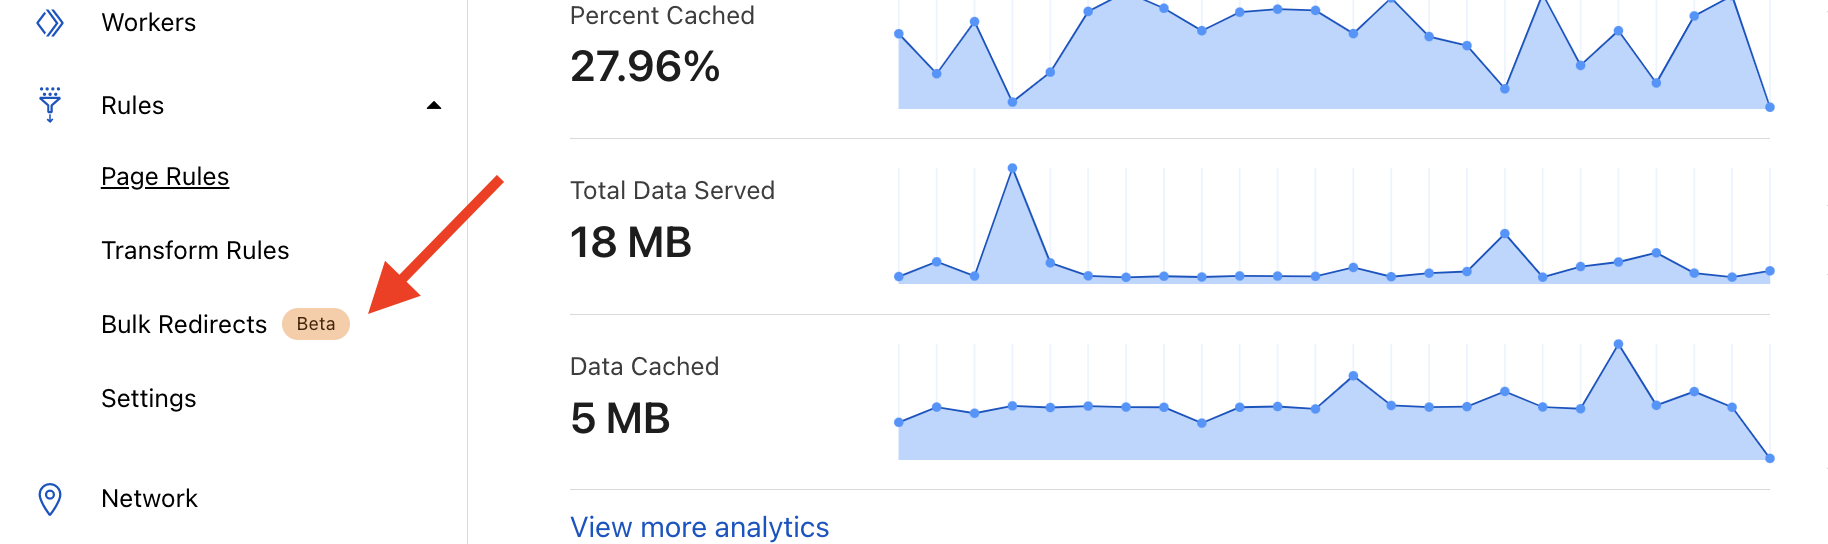
Task: Go to the Network section label
Action: coord(149,498)
